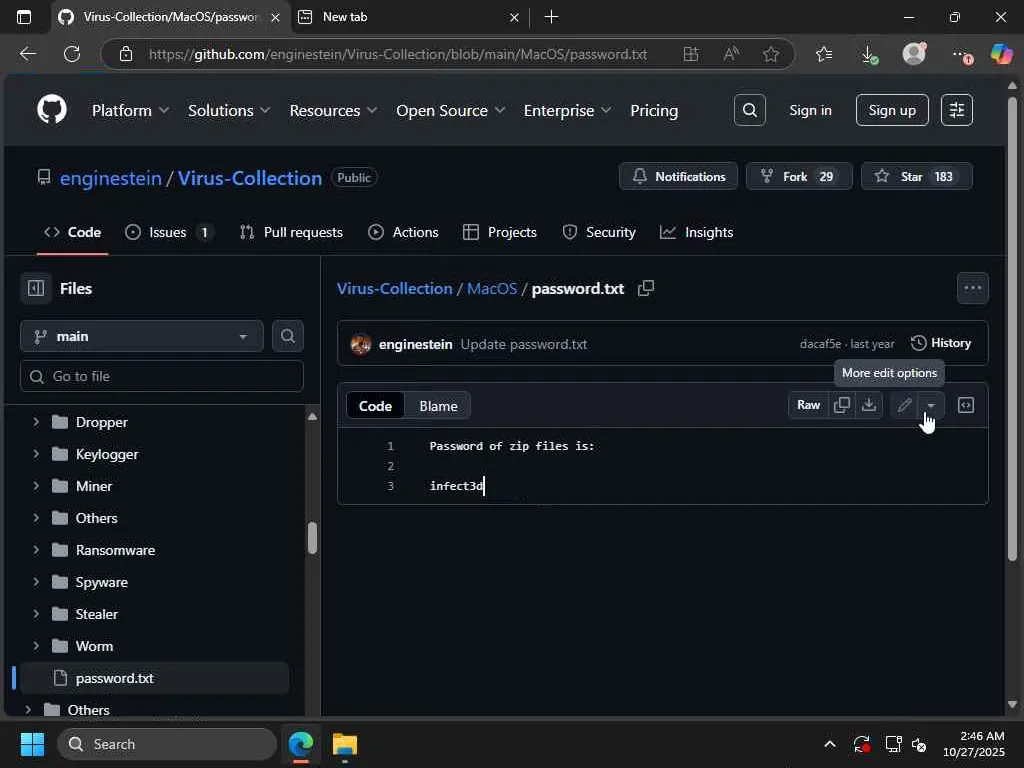Screen dimensions: 1024x768
Task: View site information lock icon
Action: pos(126,54)
